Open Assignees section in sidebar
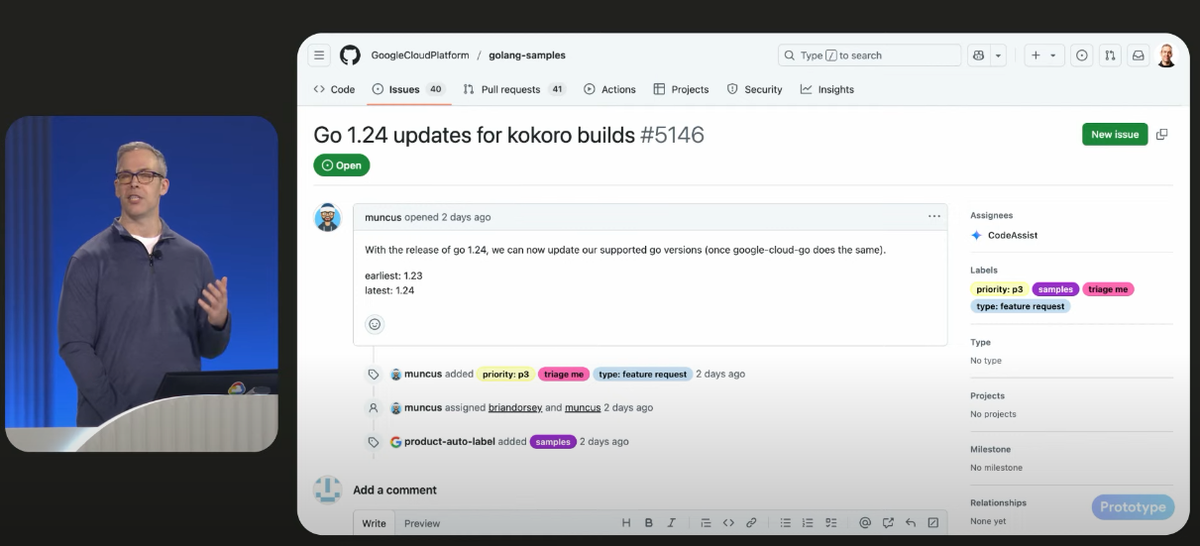The image size is (1200, 546). tap(991, 215)
